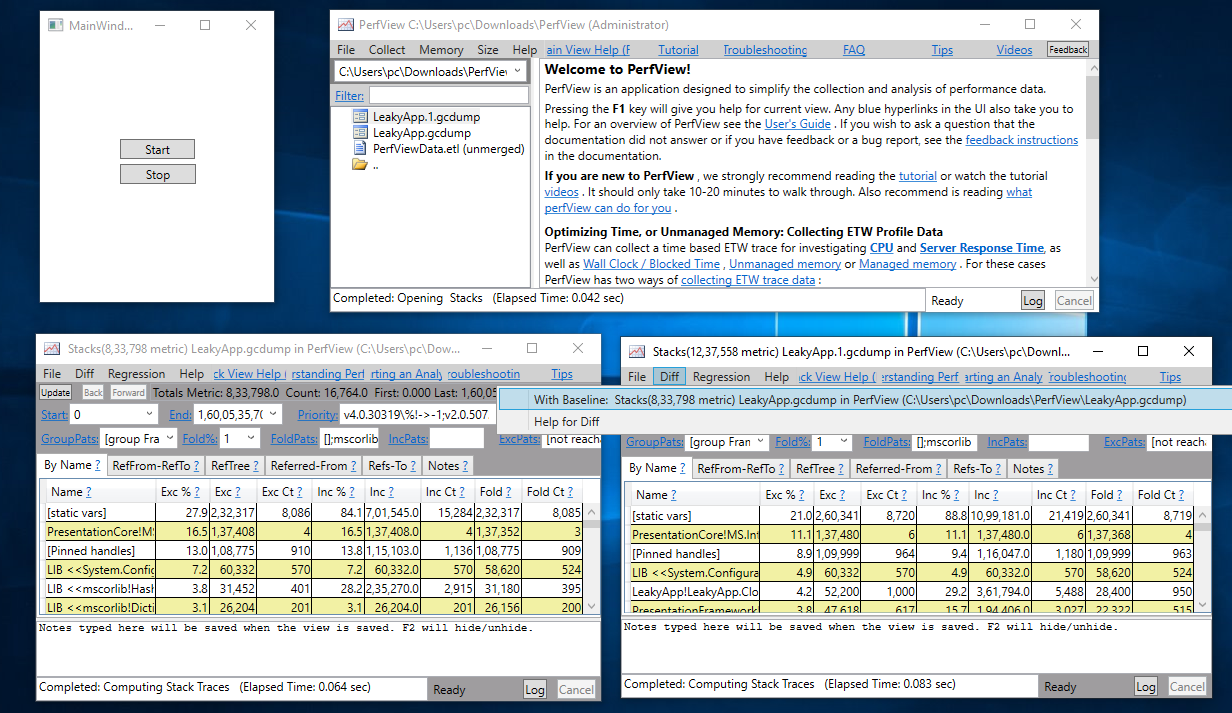Click the Filter label link in PerfView
This screenshot has width=1232, height=713.
coord(350,96)
